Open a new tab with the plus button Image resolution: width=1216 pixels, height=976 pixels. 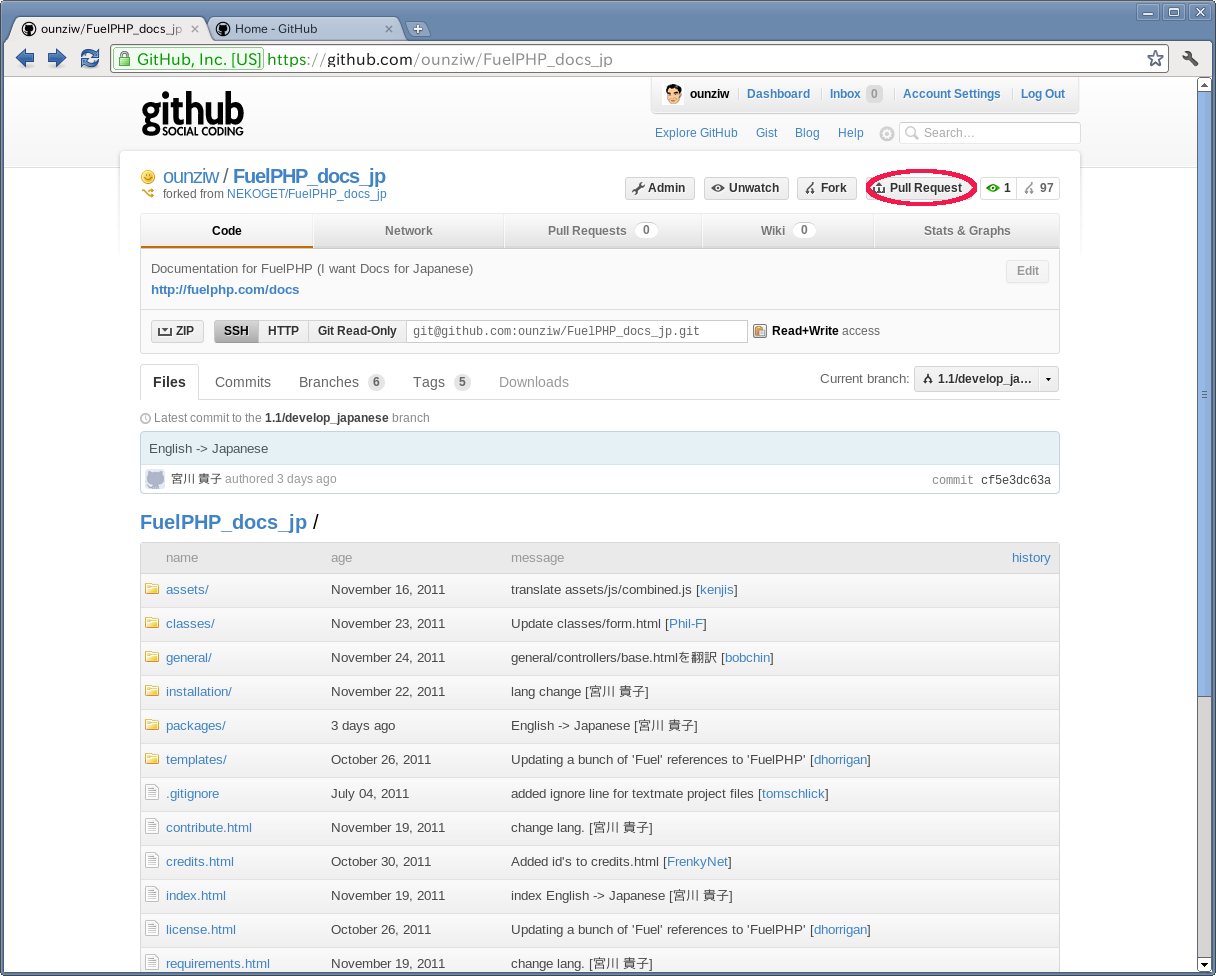coord(418,29)
